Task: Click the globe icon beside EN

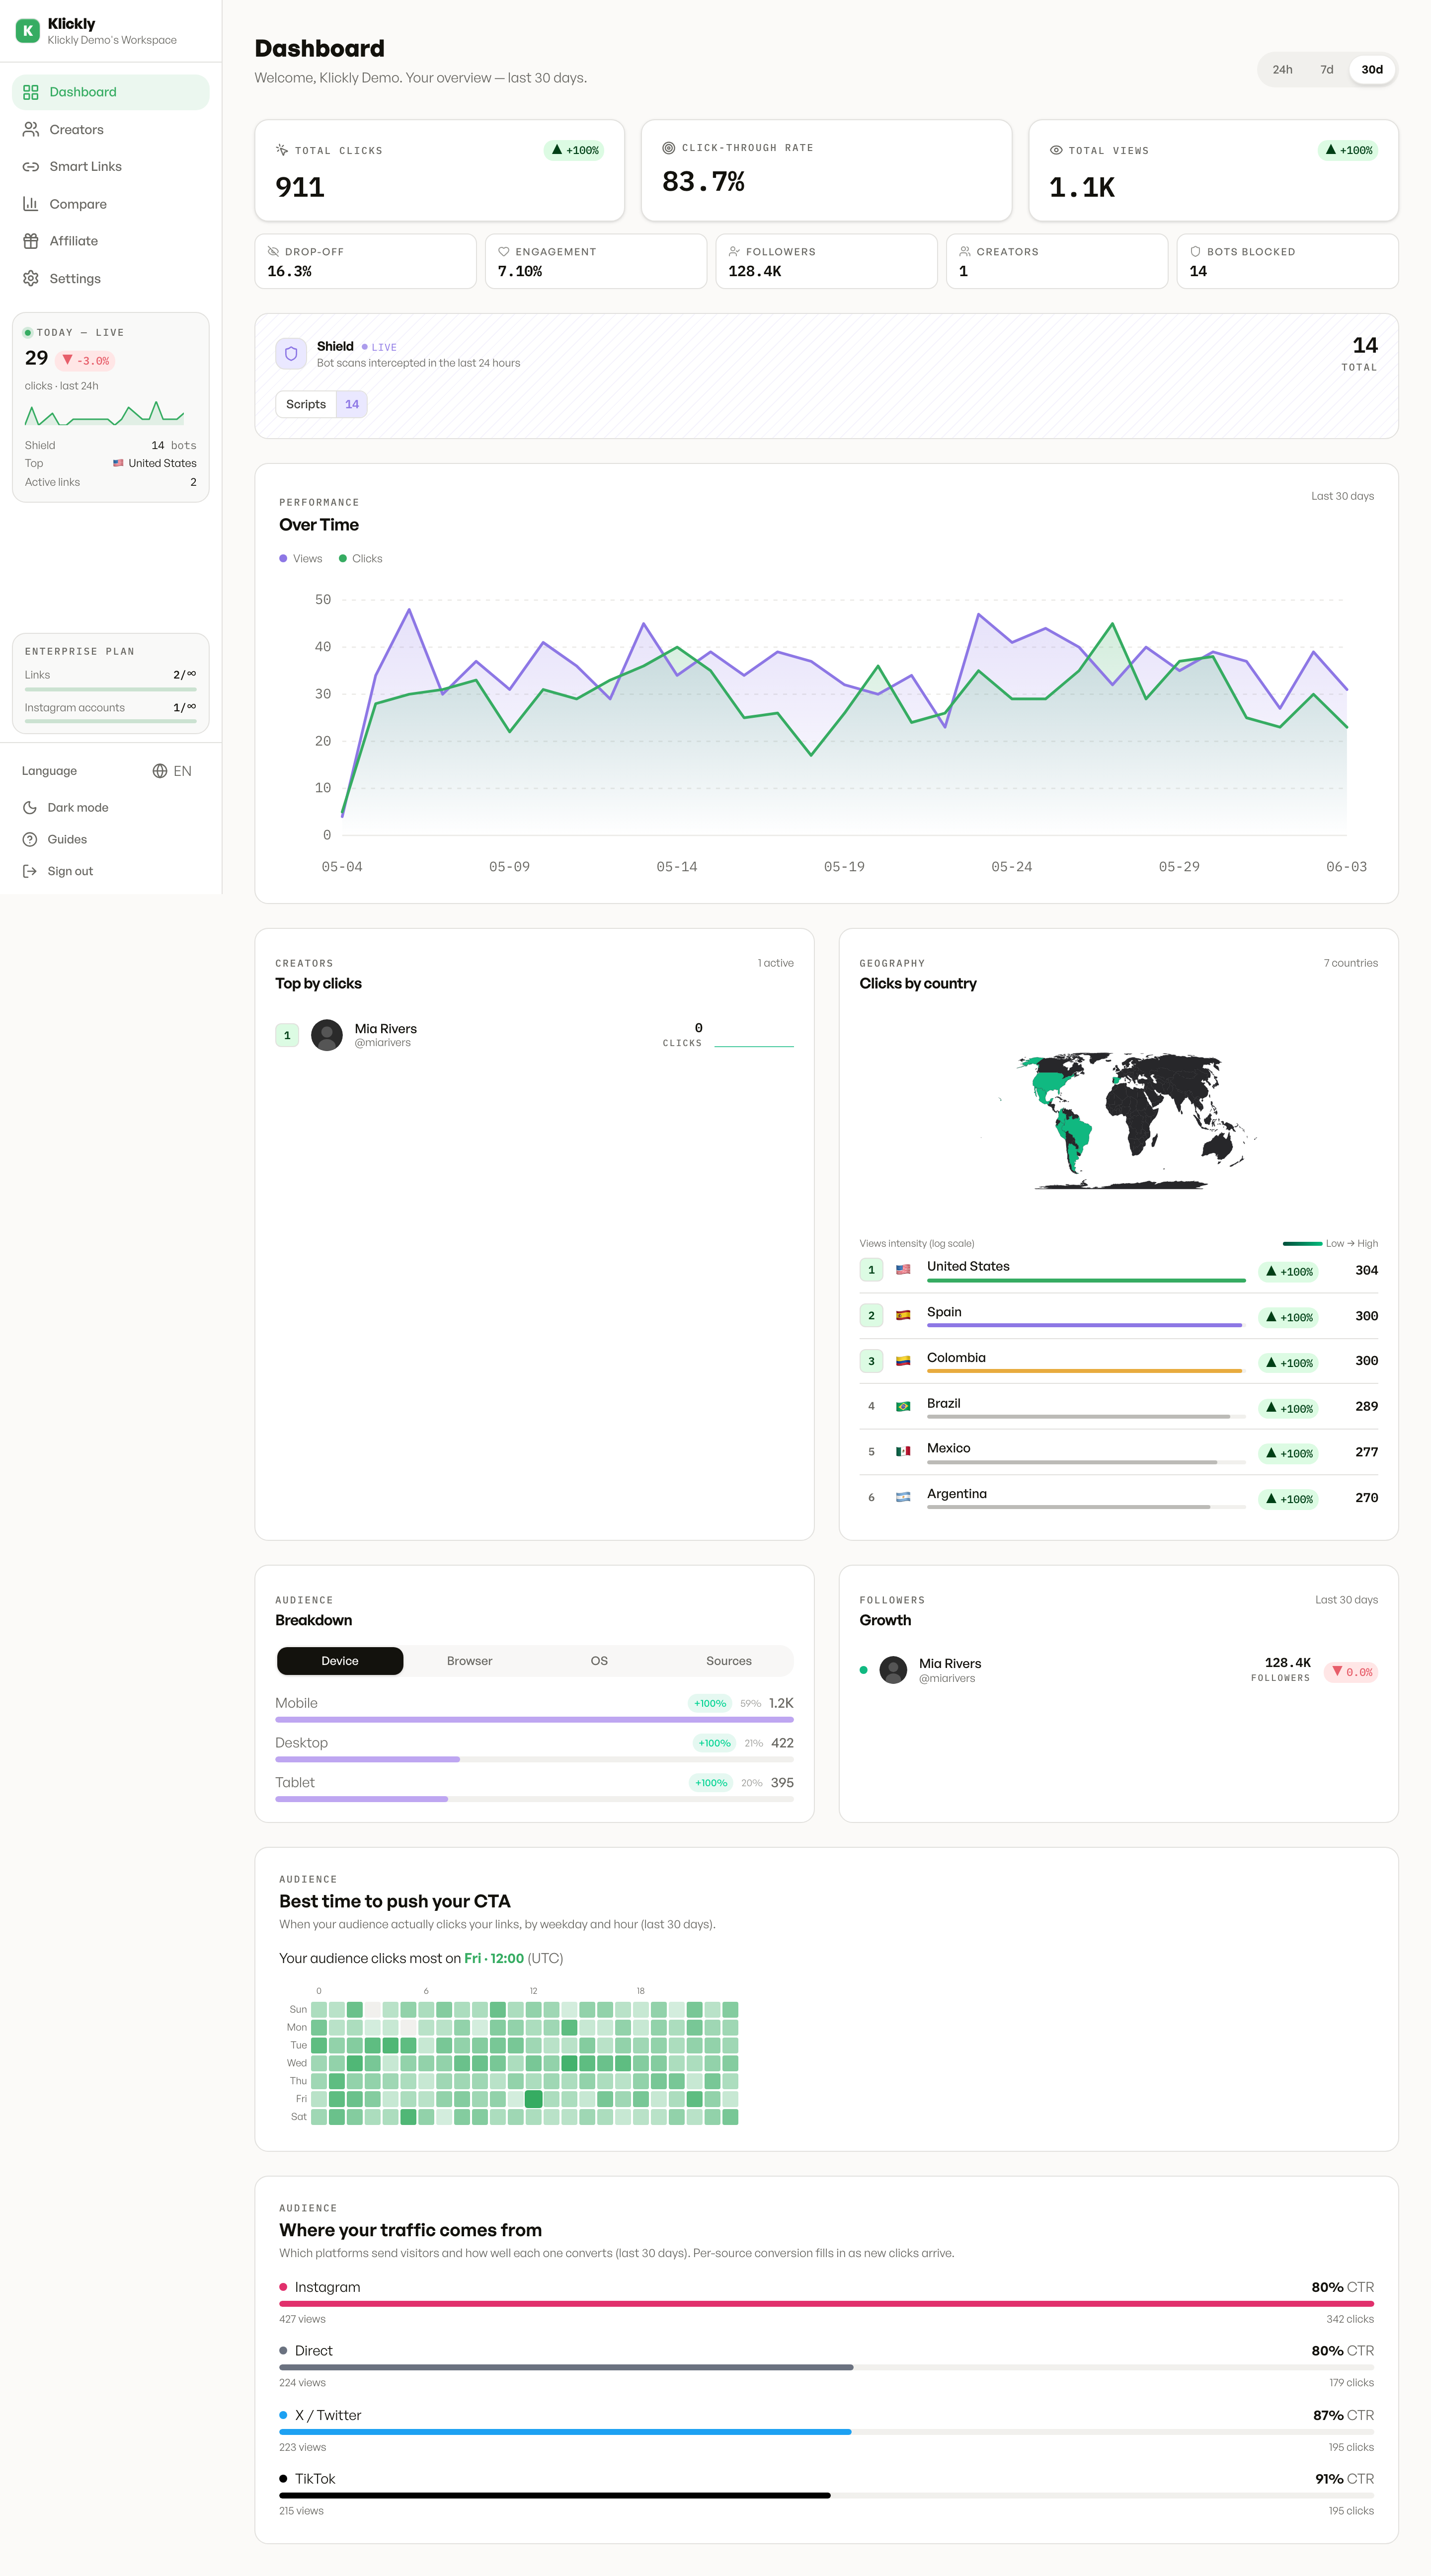Action: (160, 771)
